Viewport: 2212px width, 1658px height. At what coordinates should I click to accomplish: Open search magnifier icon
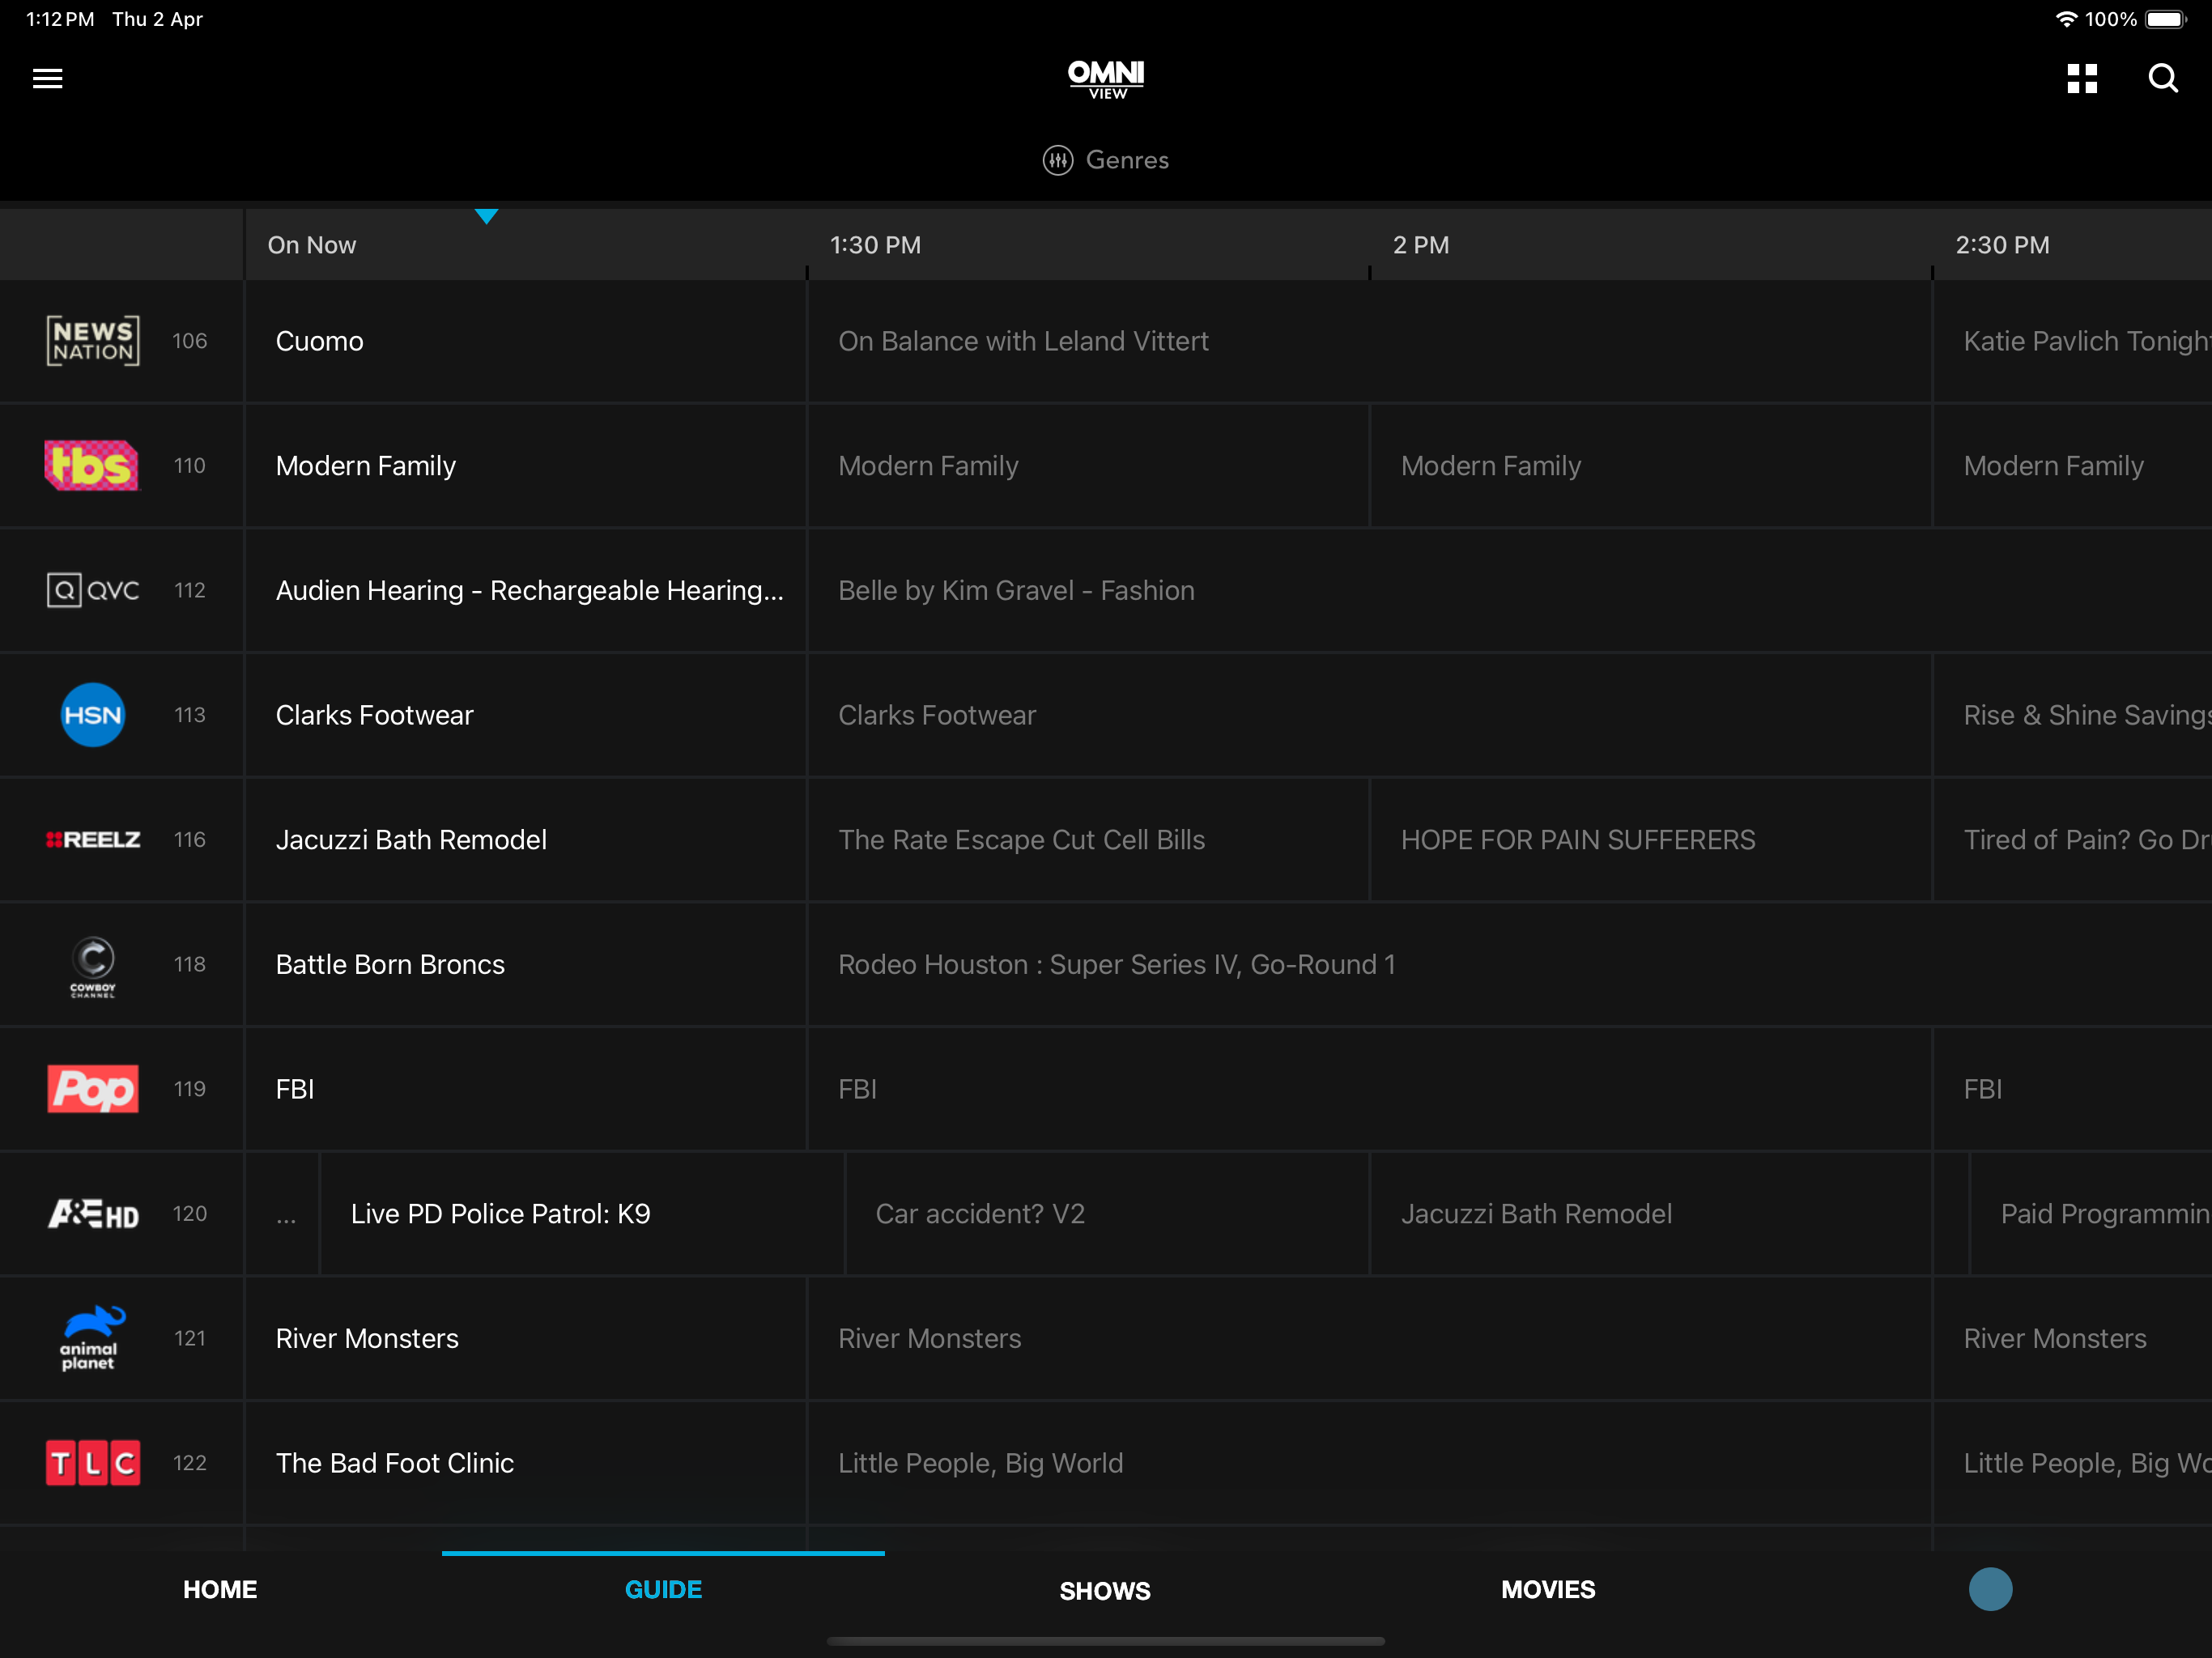click(2163, 78)
